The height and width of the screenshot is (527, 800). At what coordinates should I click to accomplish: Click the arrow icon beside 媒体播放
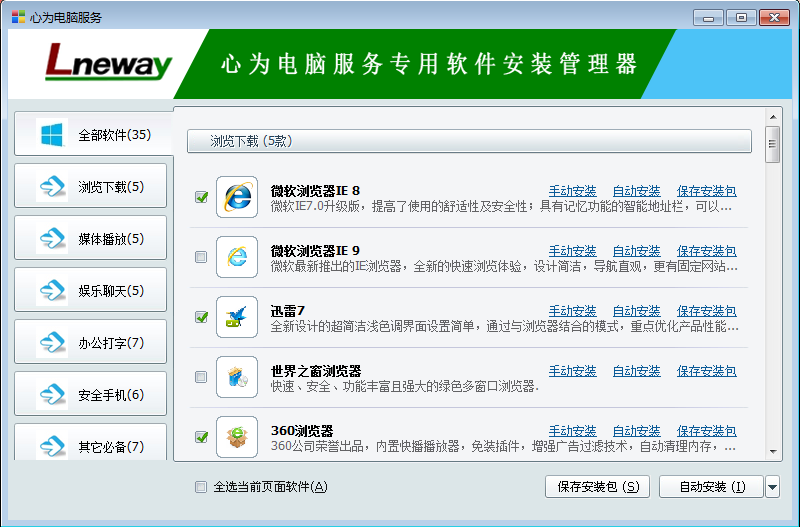(x=51, y=239)
